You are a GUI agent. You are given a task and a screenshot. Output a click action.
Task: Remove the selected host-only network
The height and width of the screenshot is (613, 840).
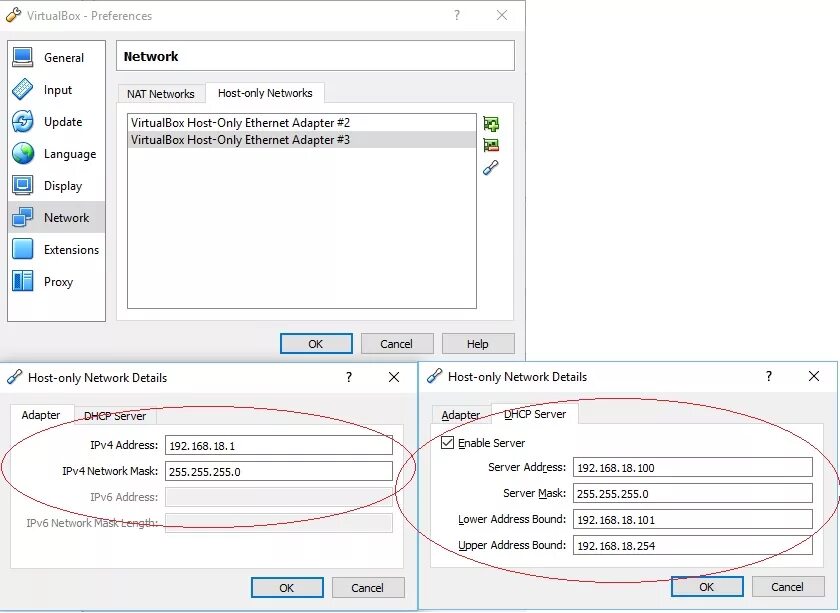491,145
